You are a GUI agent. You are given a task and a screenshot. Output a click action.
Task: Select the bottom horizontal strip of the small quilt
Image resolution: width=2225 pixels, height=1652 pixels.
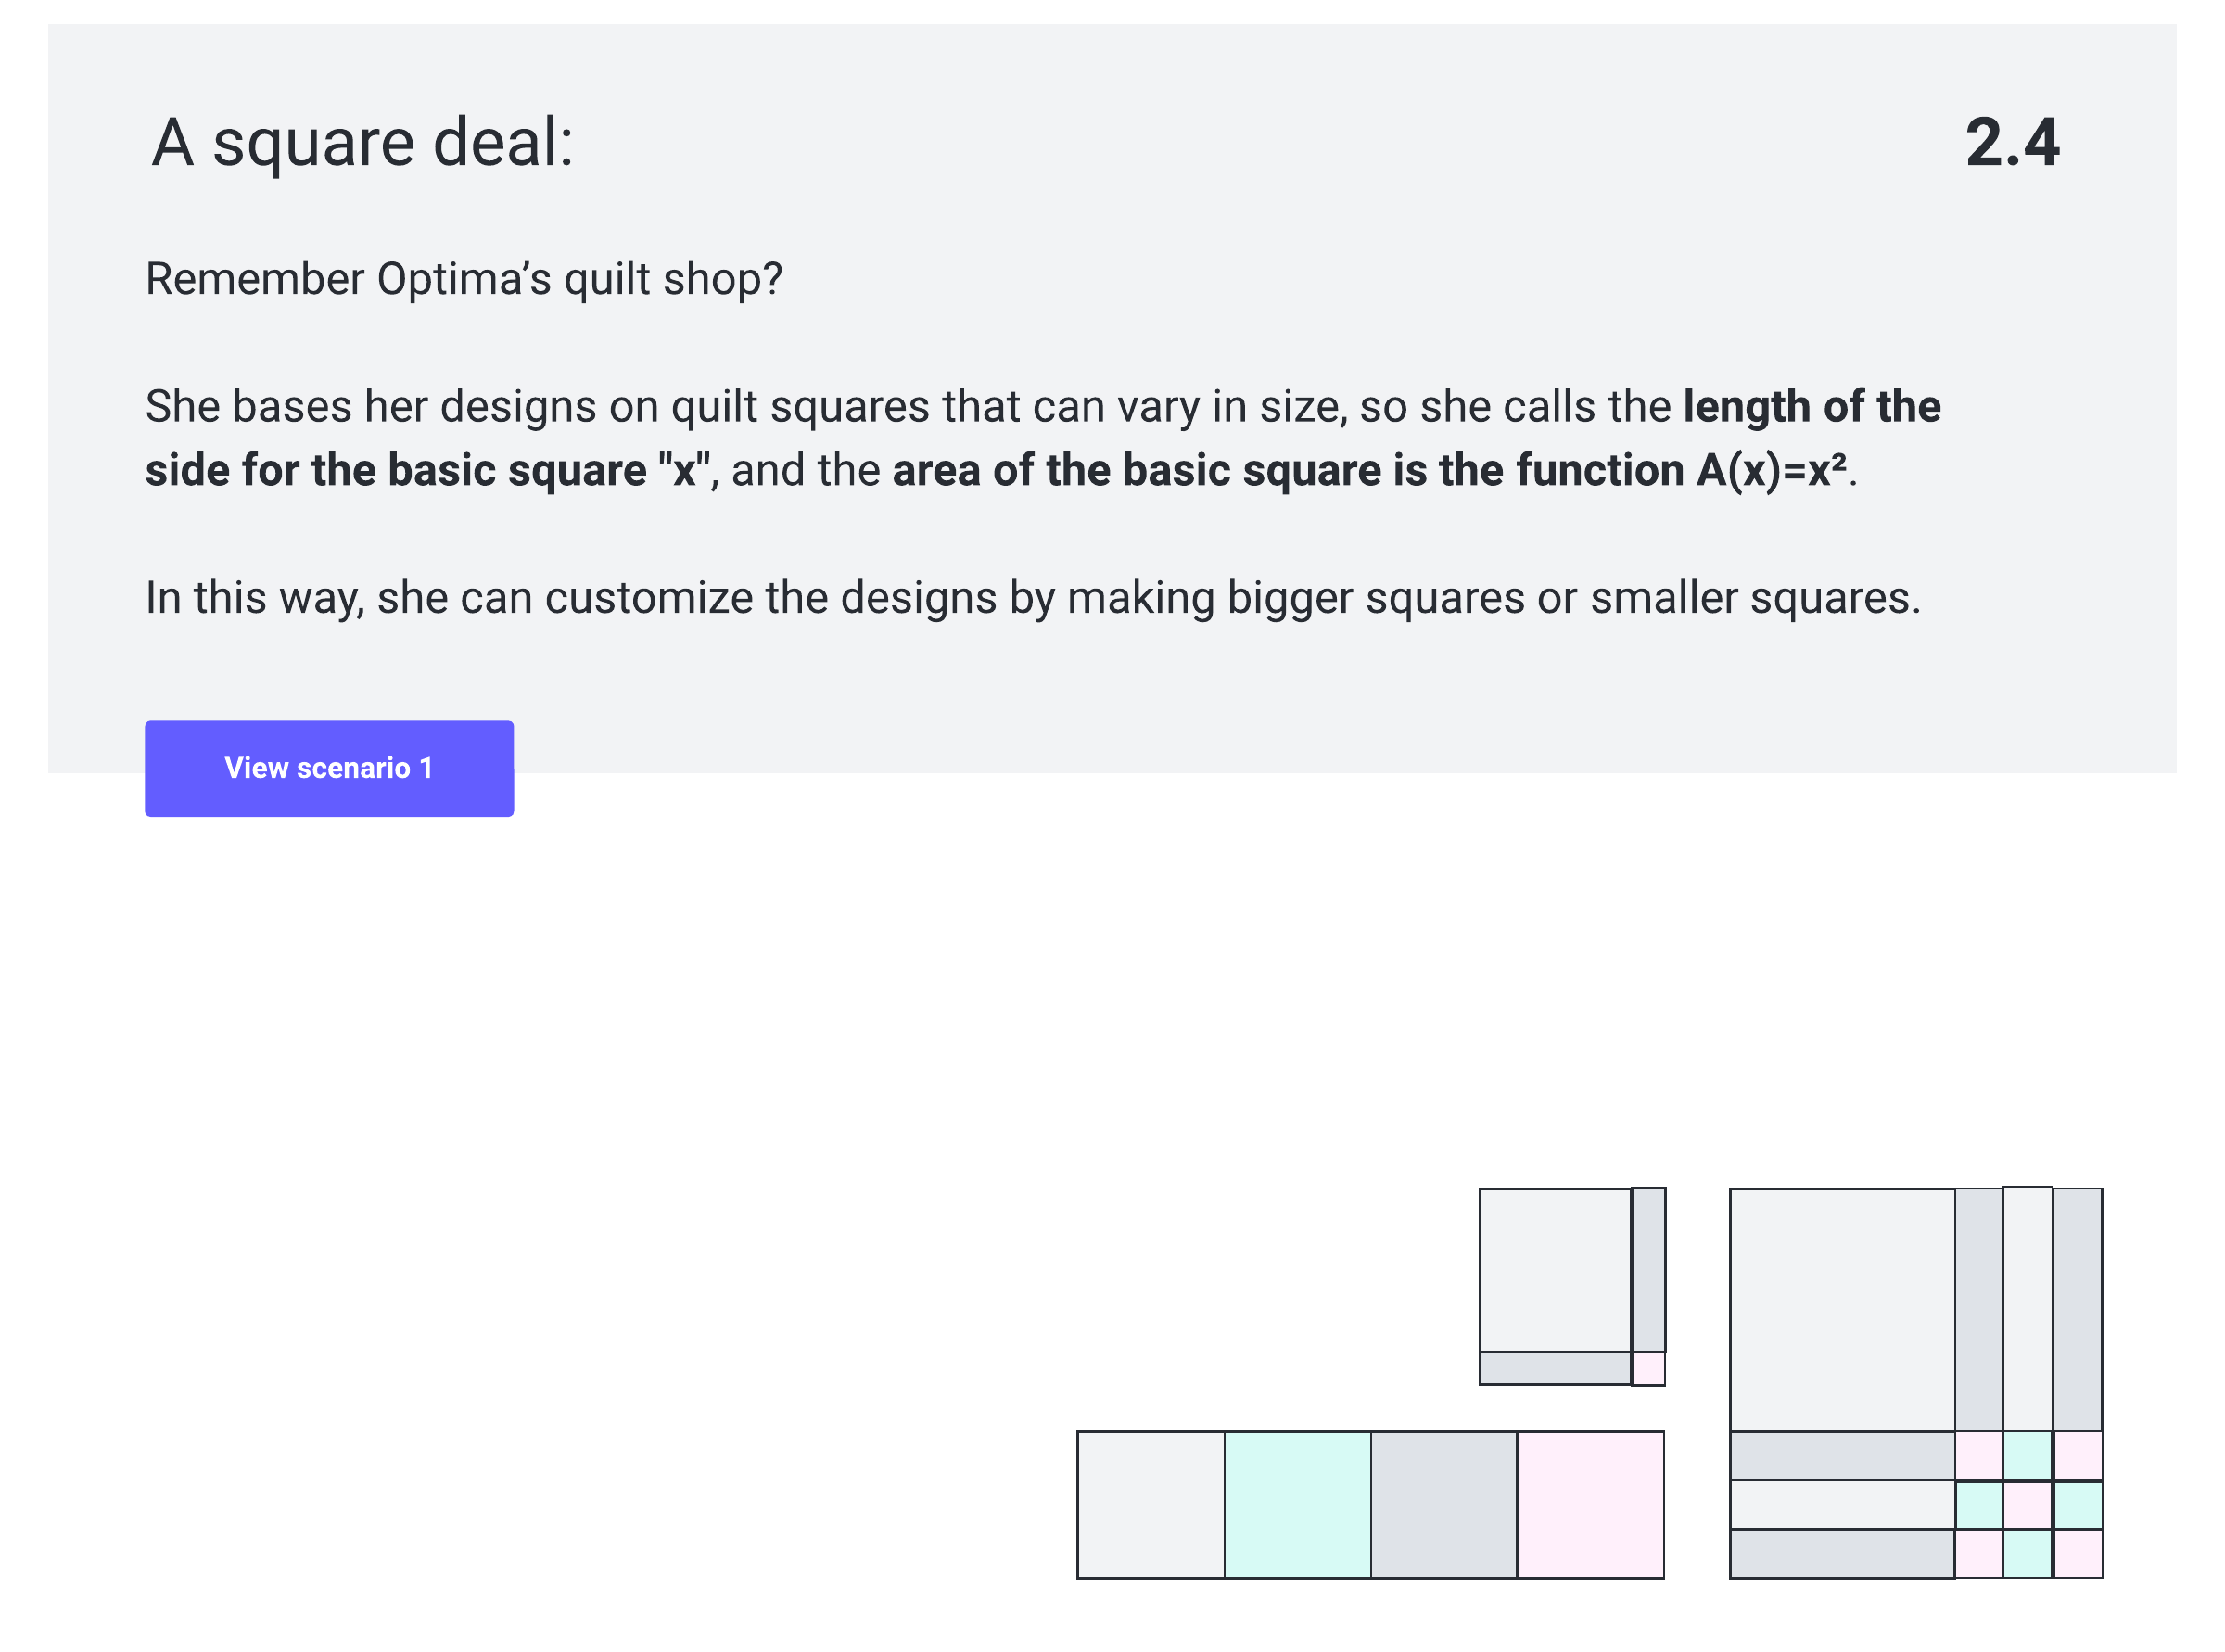[x=1555, y=1368]
